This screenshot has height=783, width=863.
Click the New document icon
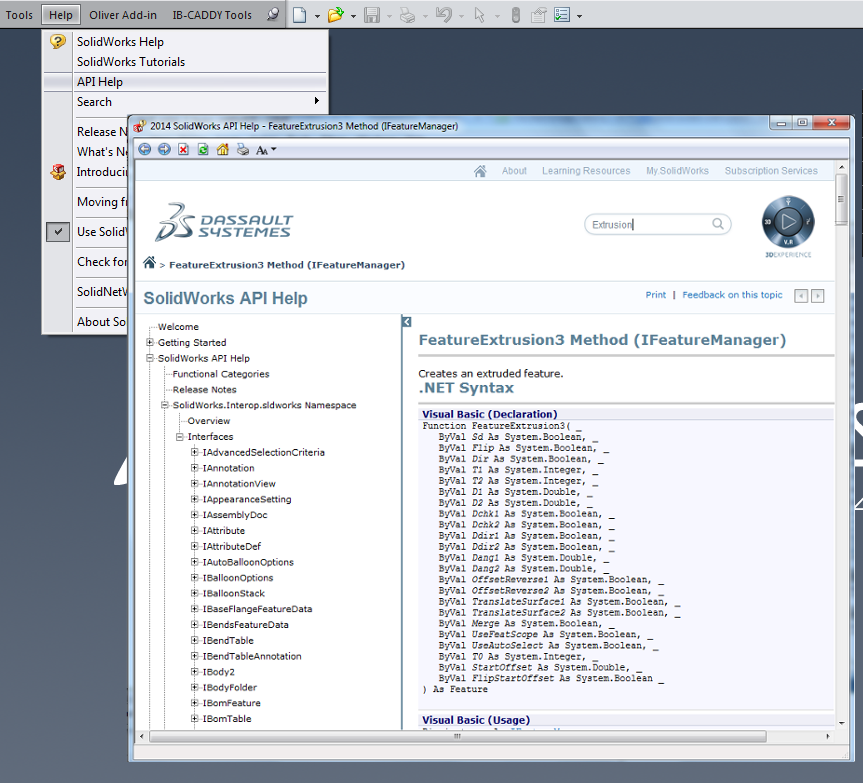click(x=299, y=15)
